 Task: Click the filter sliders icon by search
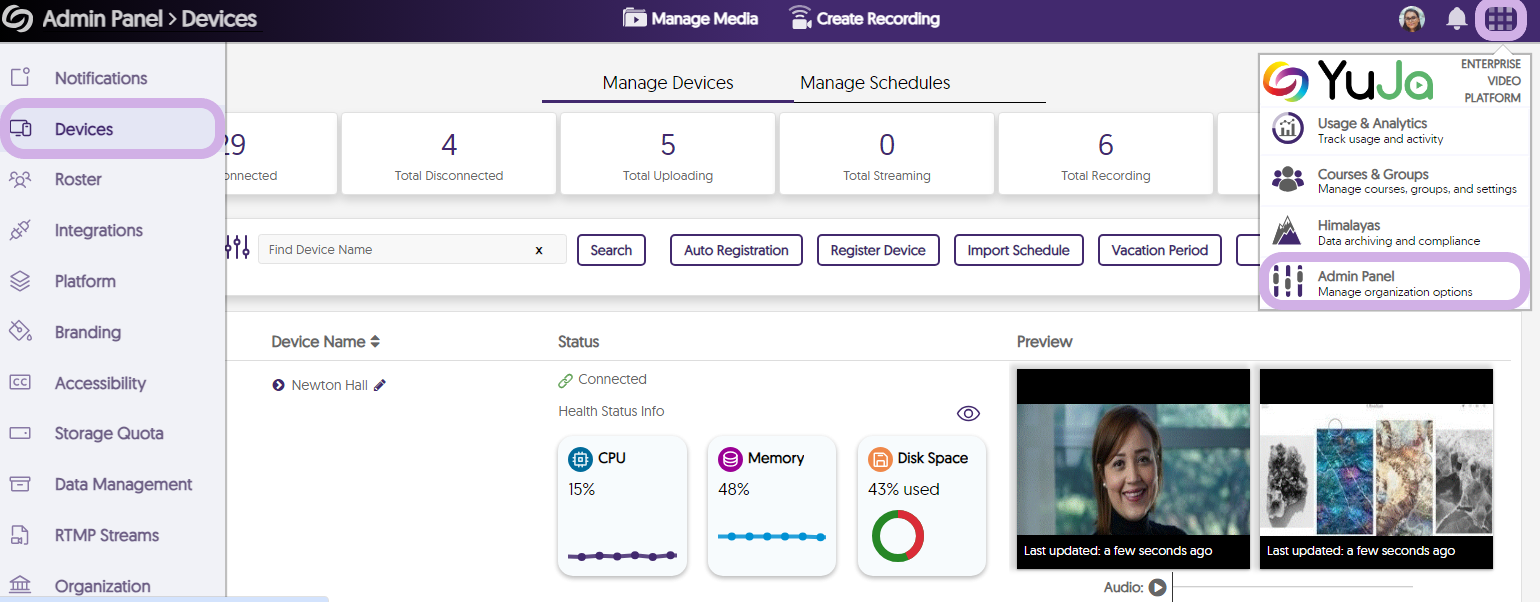[x=237, y=248]
